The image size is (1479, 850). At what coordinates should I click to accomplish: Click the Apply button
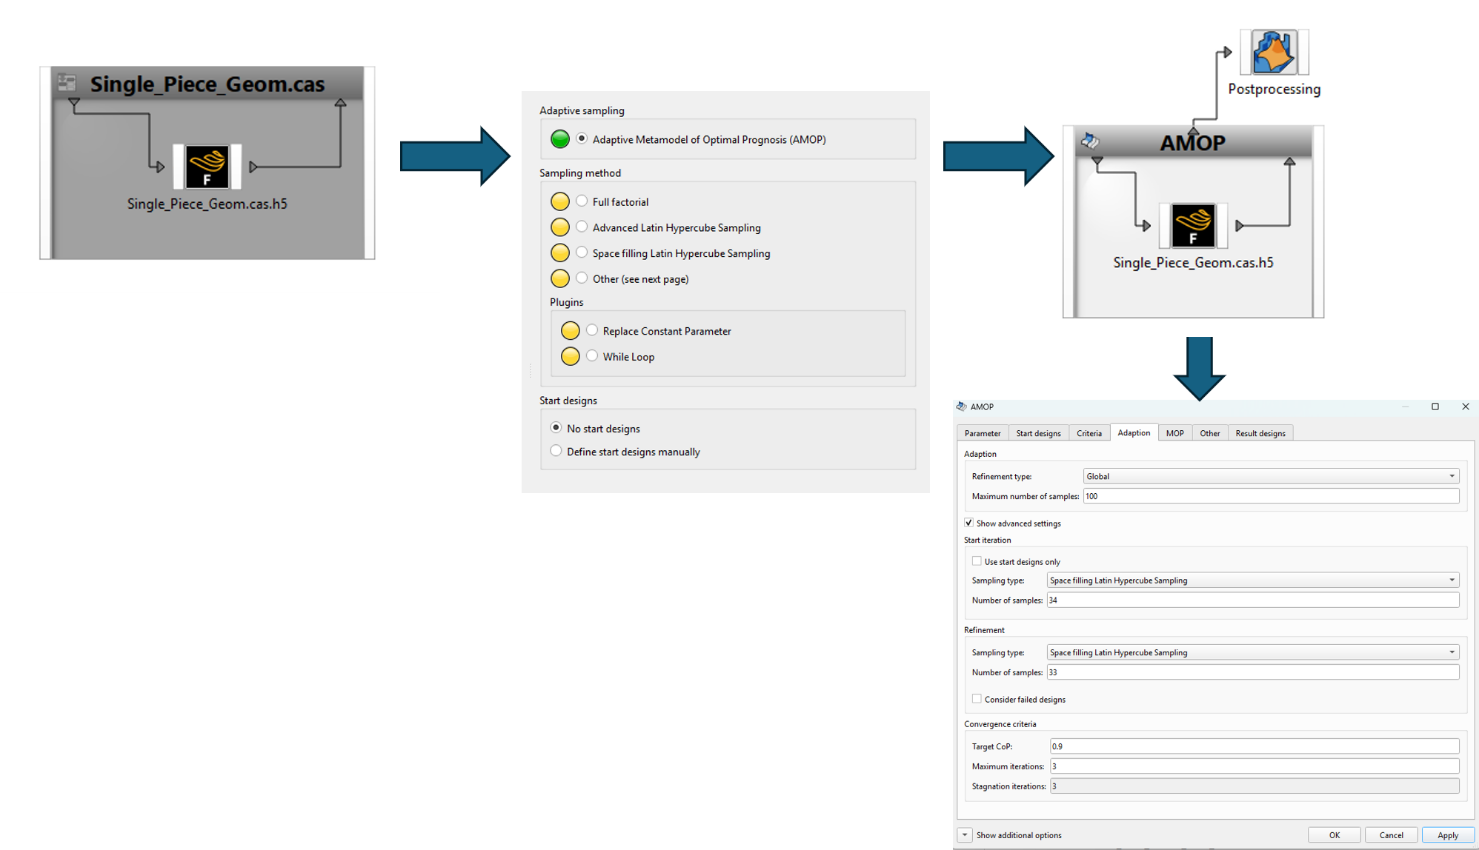point(1448,835)
